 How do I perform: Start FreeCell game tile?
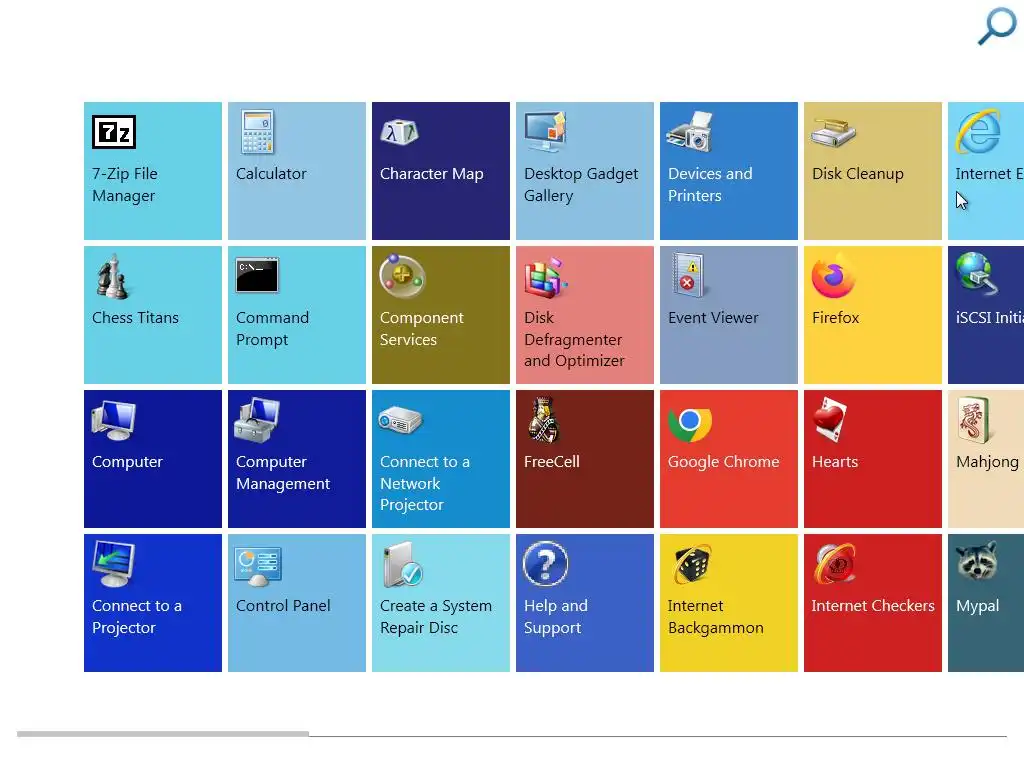[x=585, y=459]
